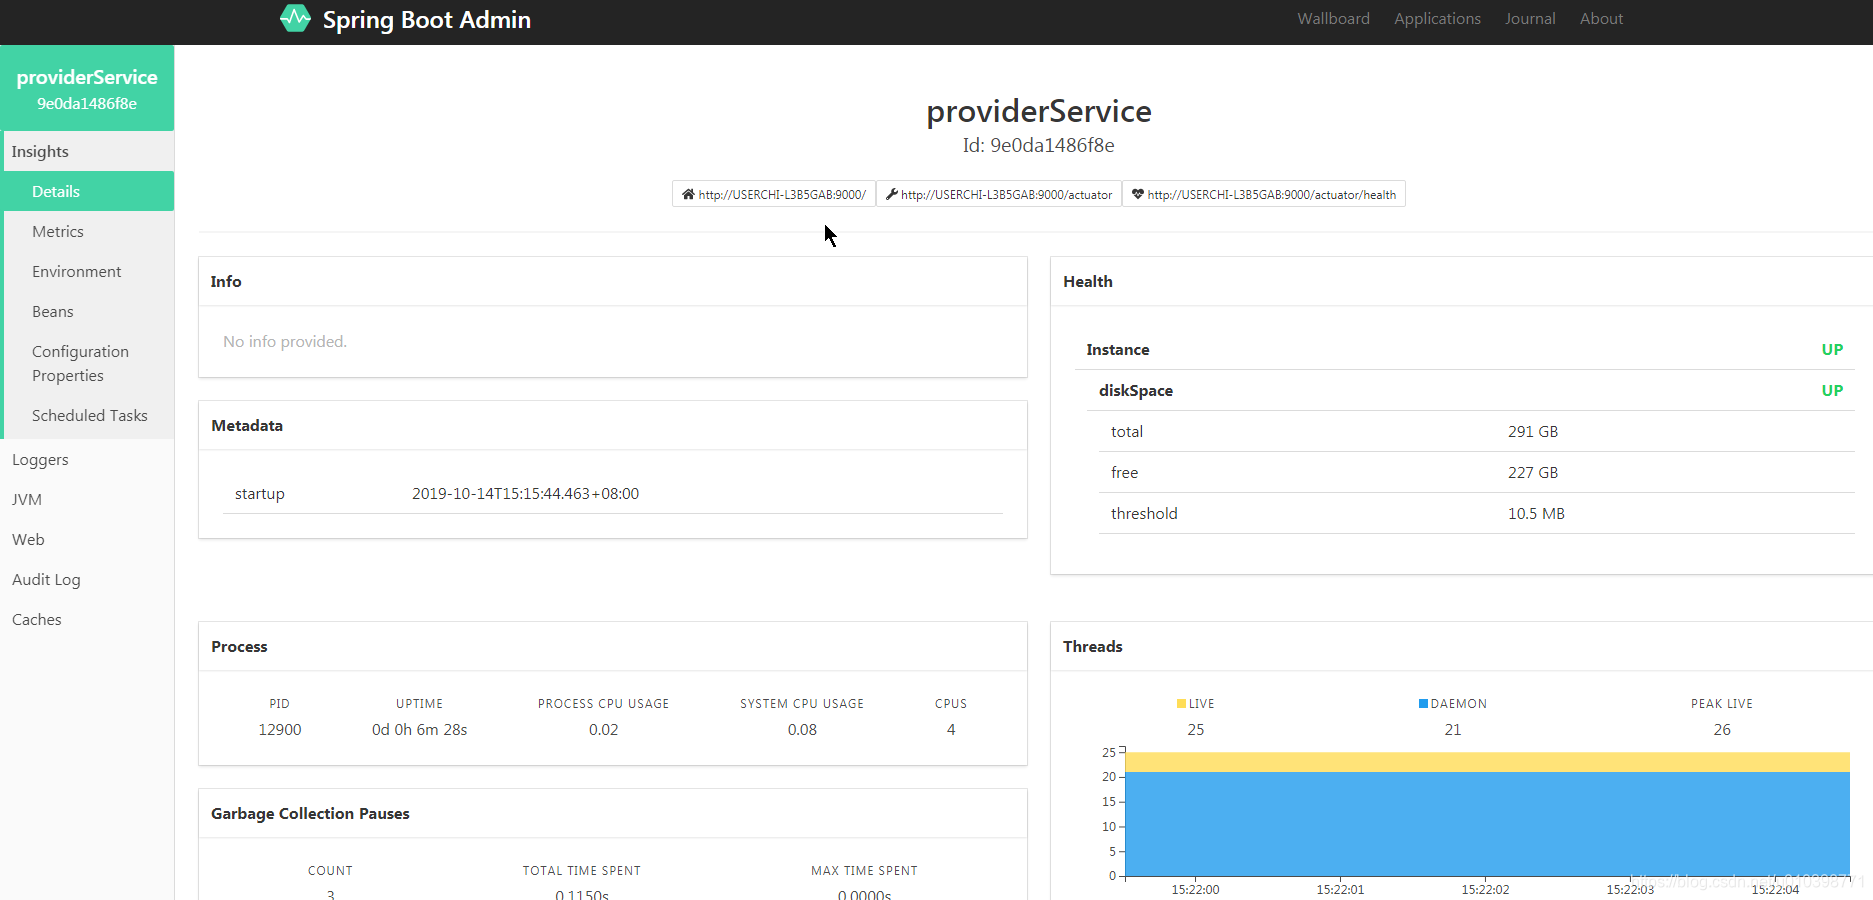This screenshot has width=1873, height=900.
Task: Click the Instance health row
Action: [1464, 349]
